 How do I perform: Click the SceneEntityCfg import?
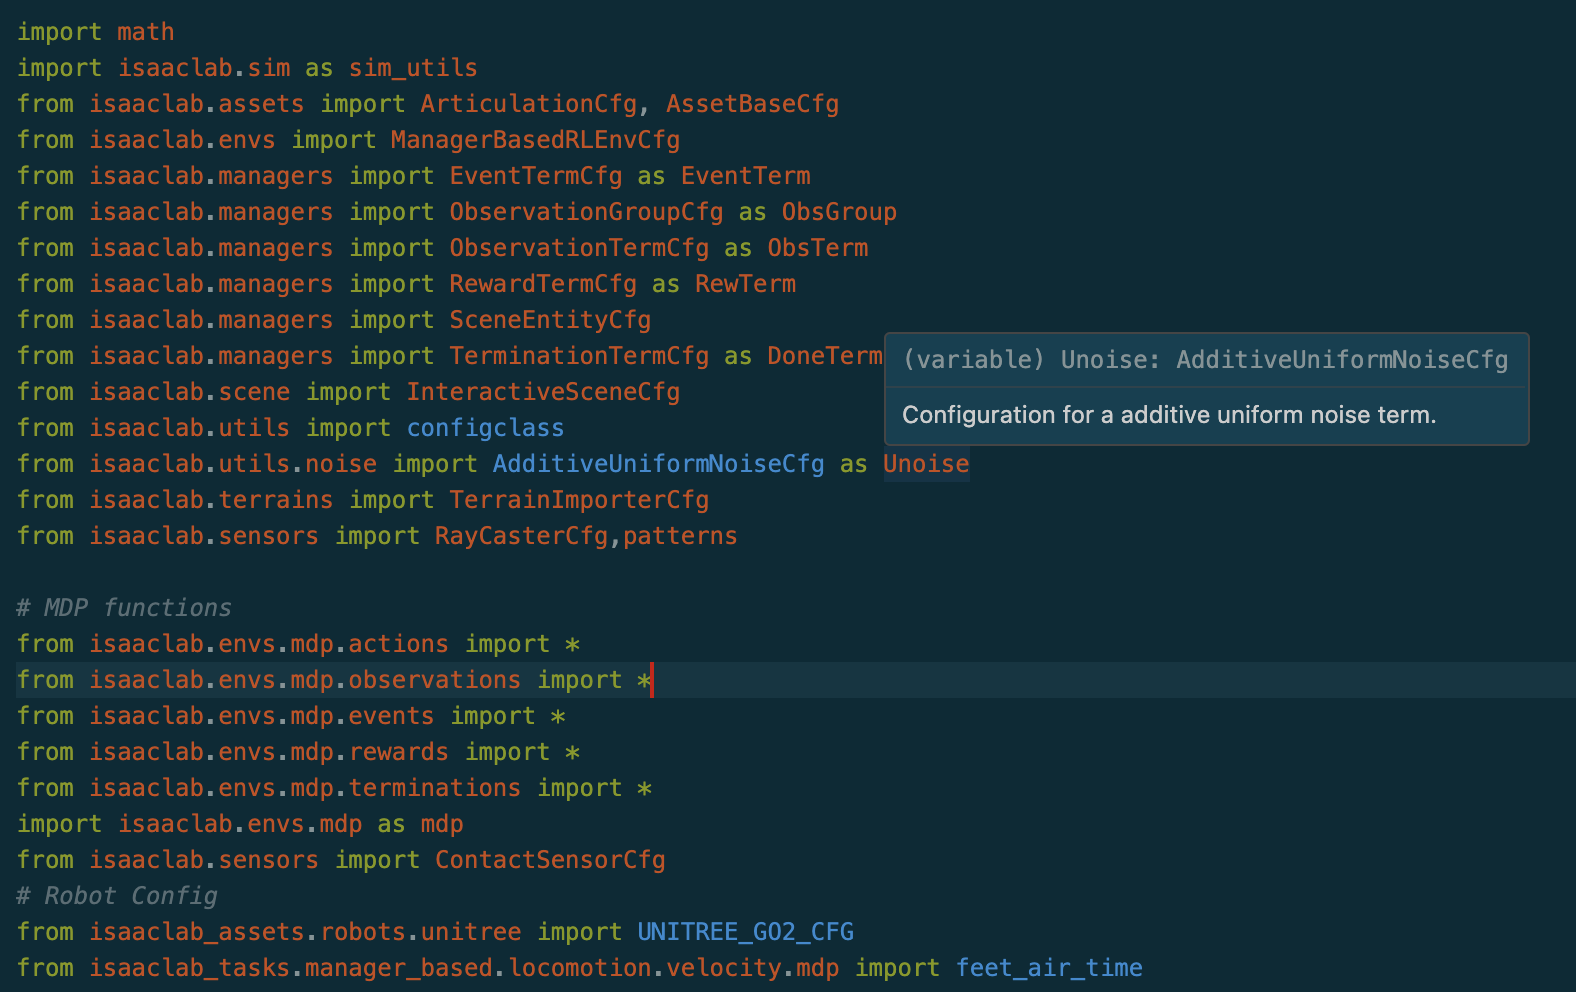pos(550,320)
